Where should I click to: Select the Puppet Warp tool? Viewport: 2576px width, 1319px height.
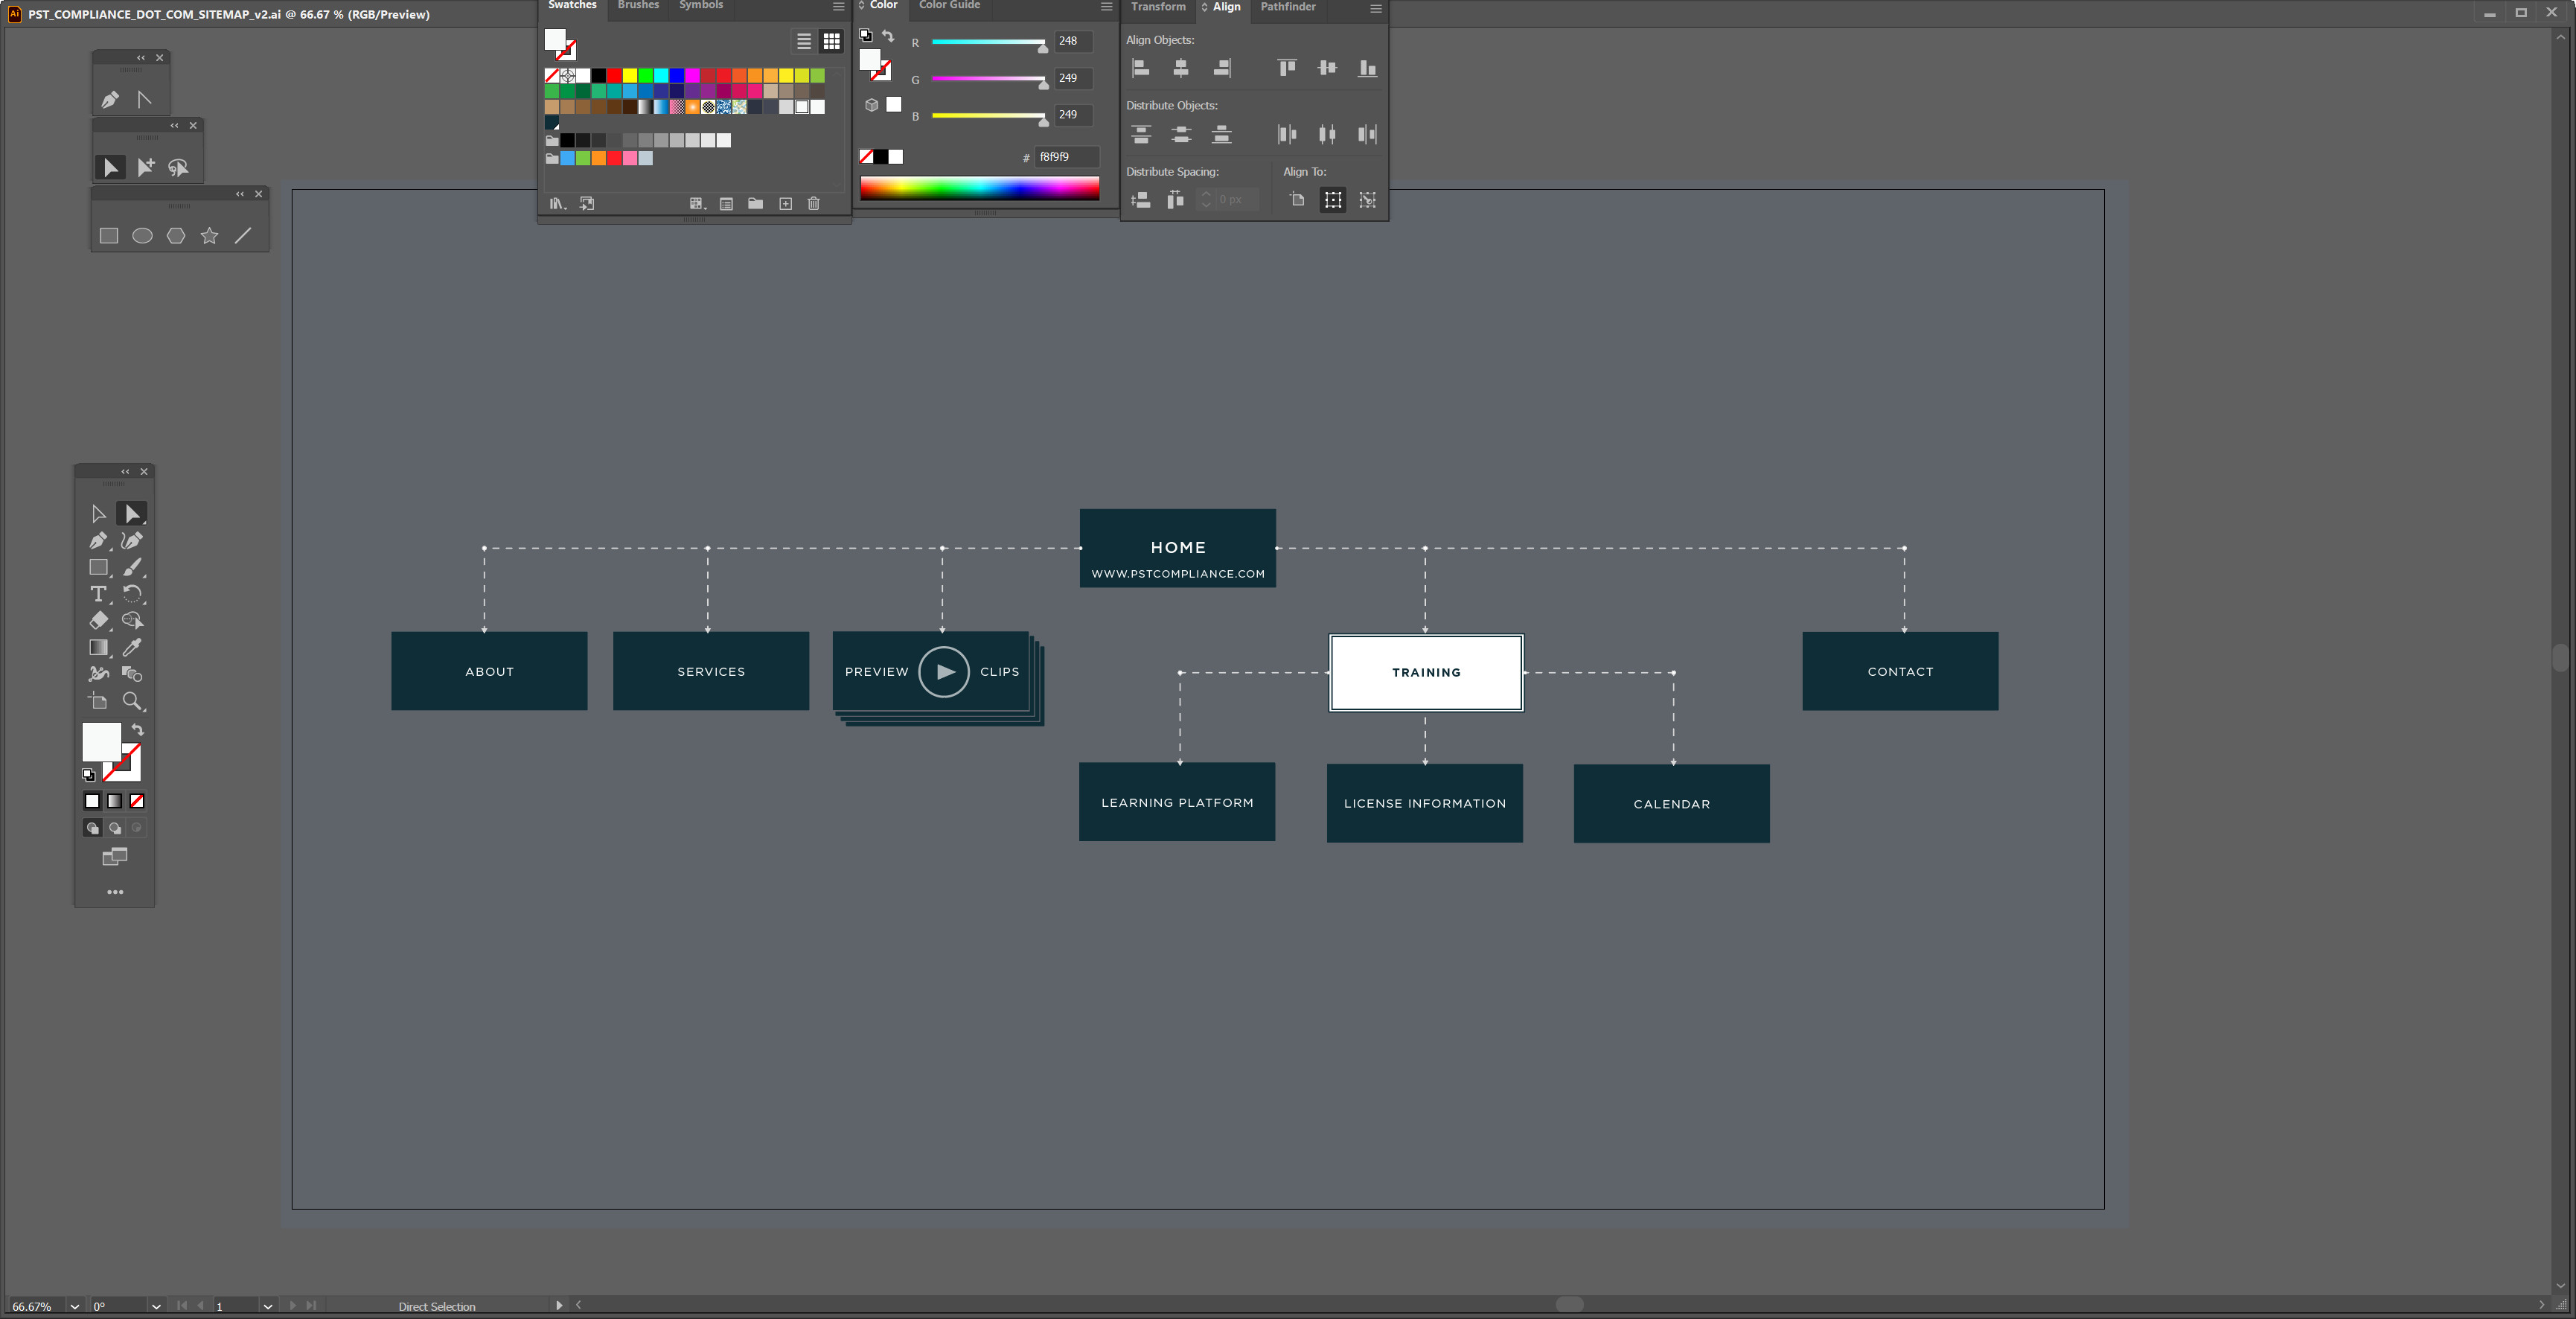pos(98,674)
